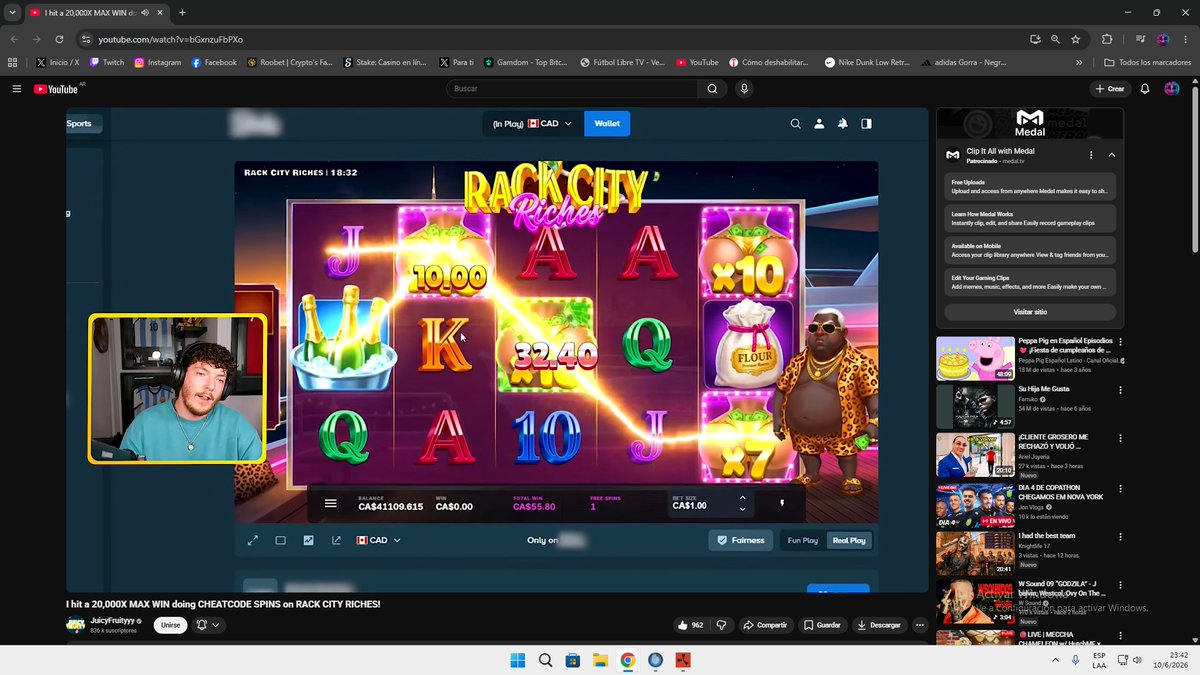Expand hidden bookmarks with double chevron

[1079, 62]
